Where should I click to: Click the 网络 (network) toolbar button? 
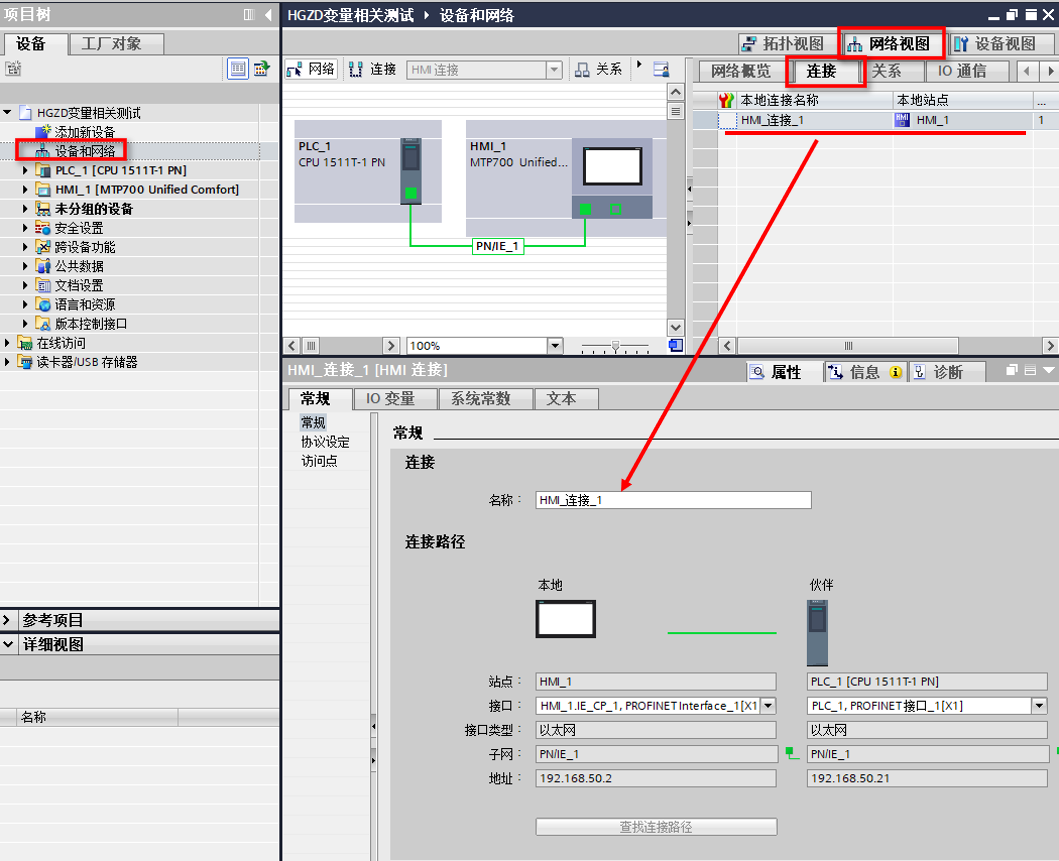[311, 69]
